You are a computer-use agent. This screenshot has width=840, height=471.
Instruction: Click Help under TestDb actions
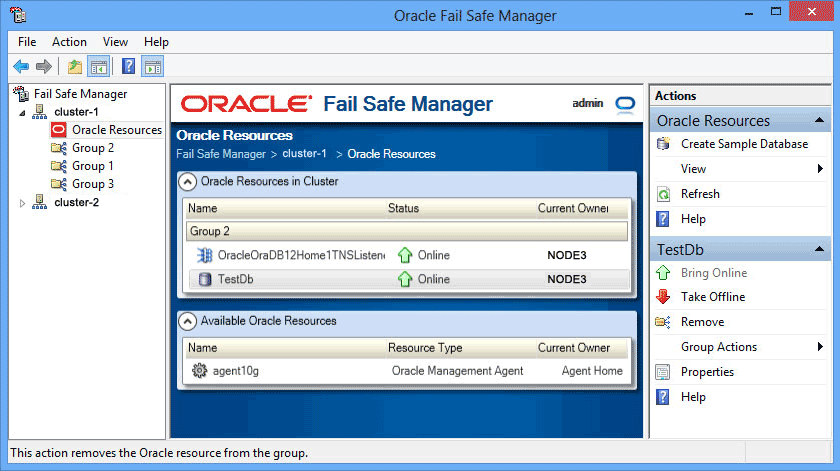coord(693,397)
